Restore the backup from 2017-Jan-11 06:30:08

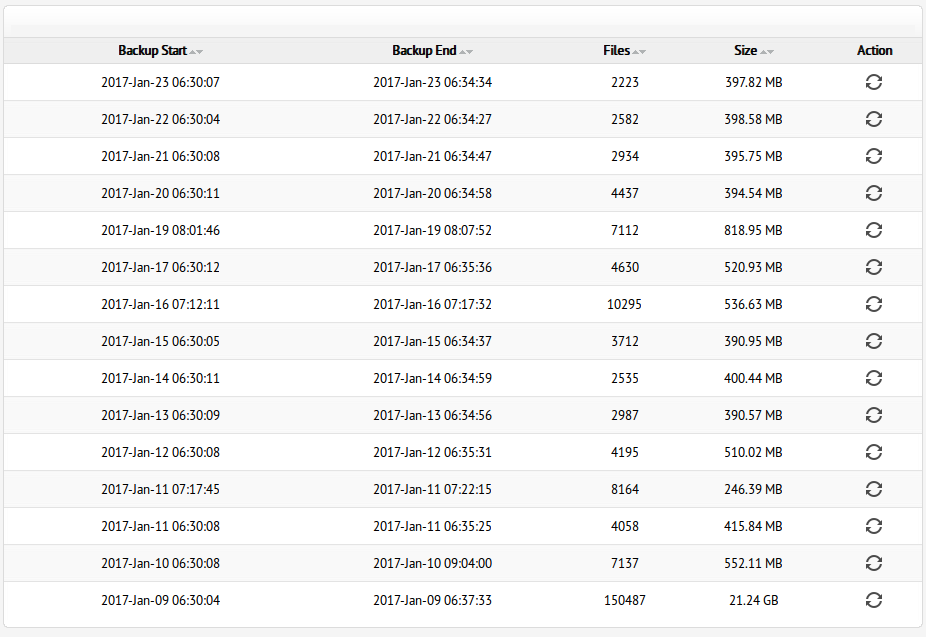point(873,526)
